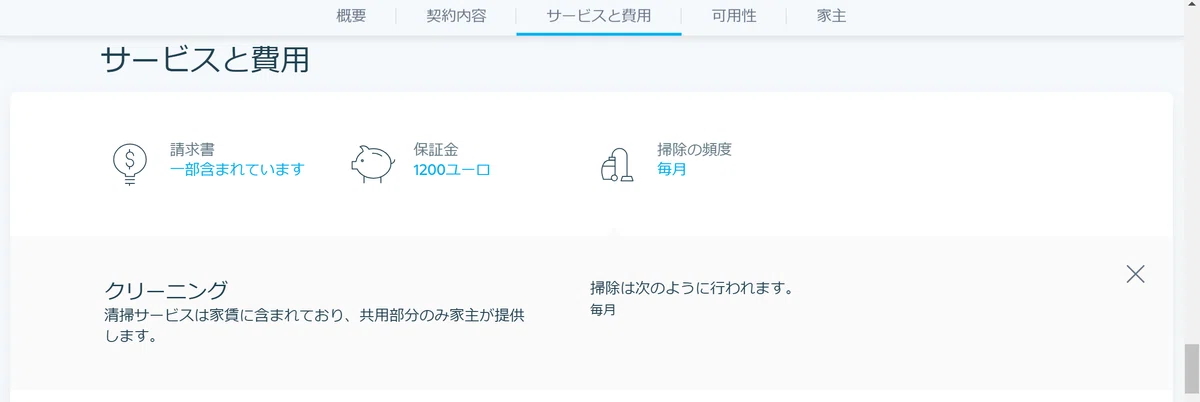The height and width of the screenshot is (402, 1200).
Task: Click the cleaning service description paragraph
Action: [315, 326]
